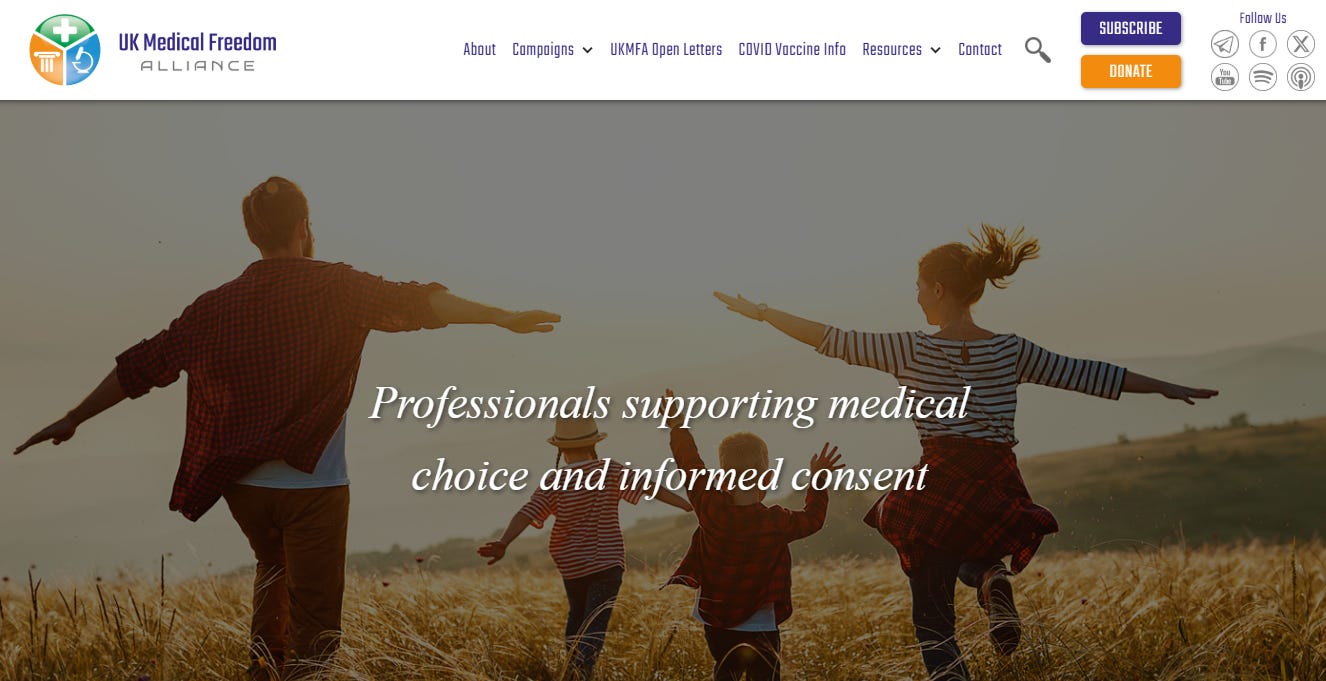This screenshot has height=681, width=1326.
Task: Open the Campaigns menu
Action: [x=543, y=50]
